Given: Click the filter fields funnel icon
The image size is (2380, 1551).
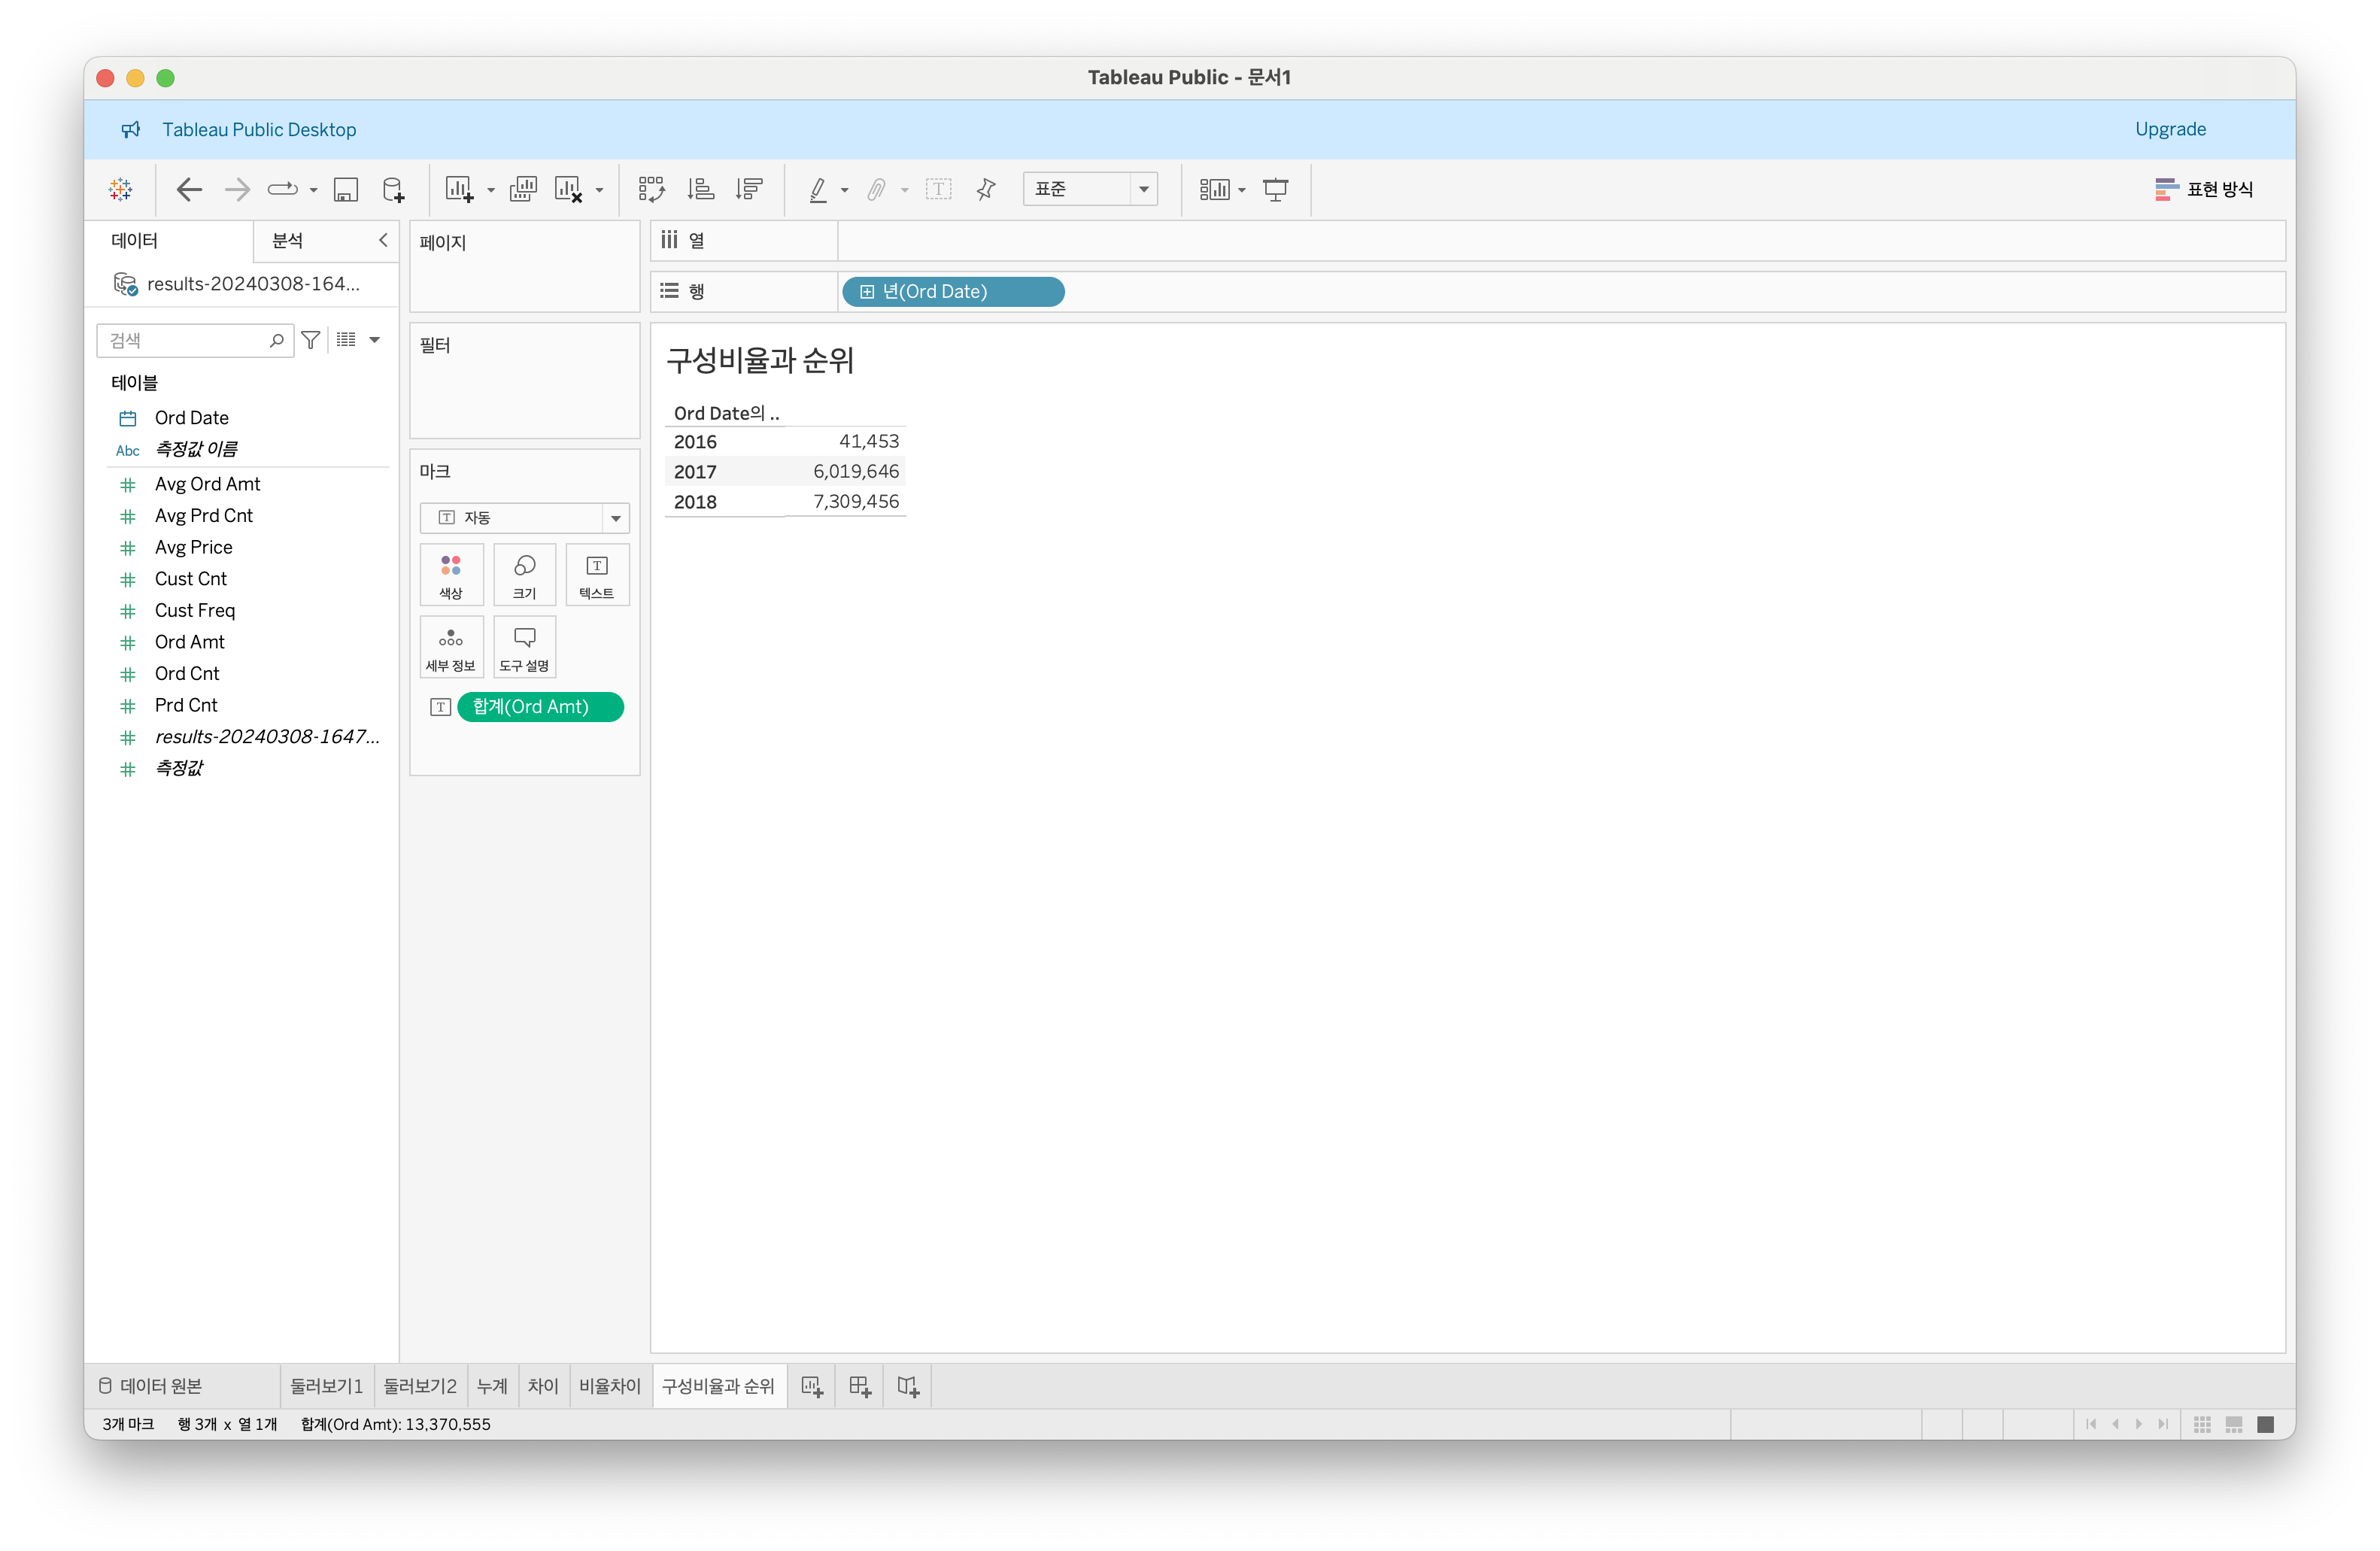Looking at the screenshot, I should tap(311, 340).
